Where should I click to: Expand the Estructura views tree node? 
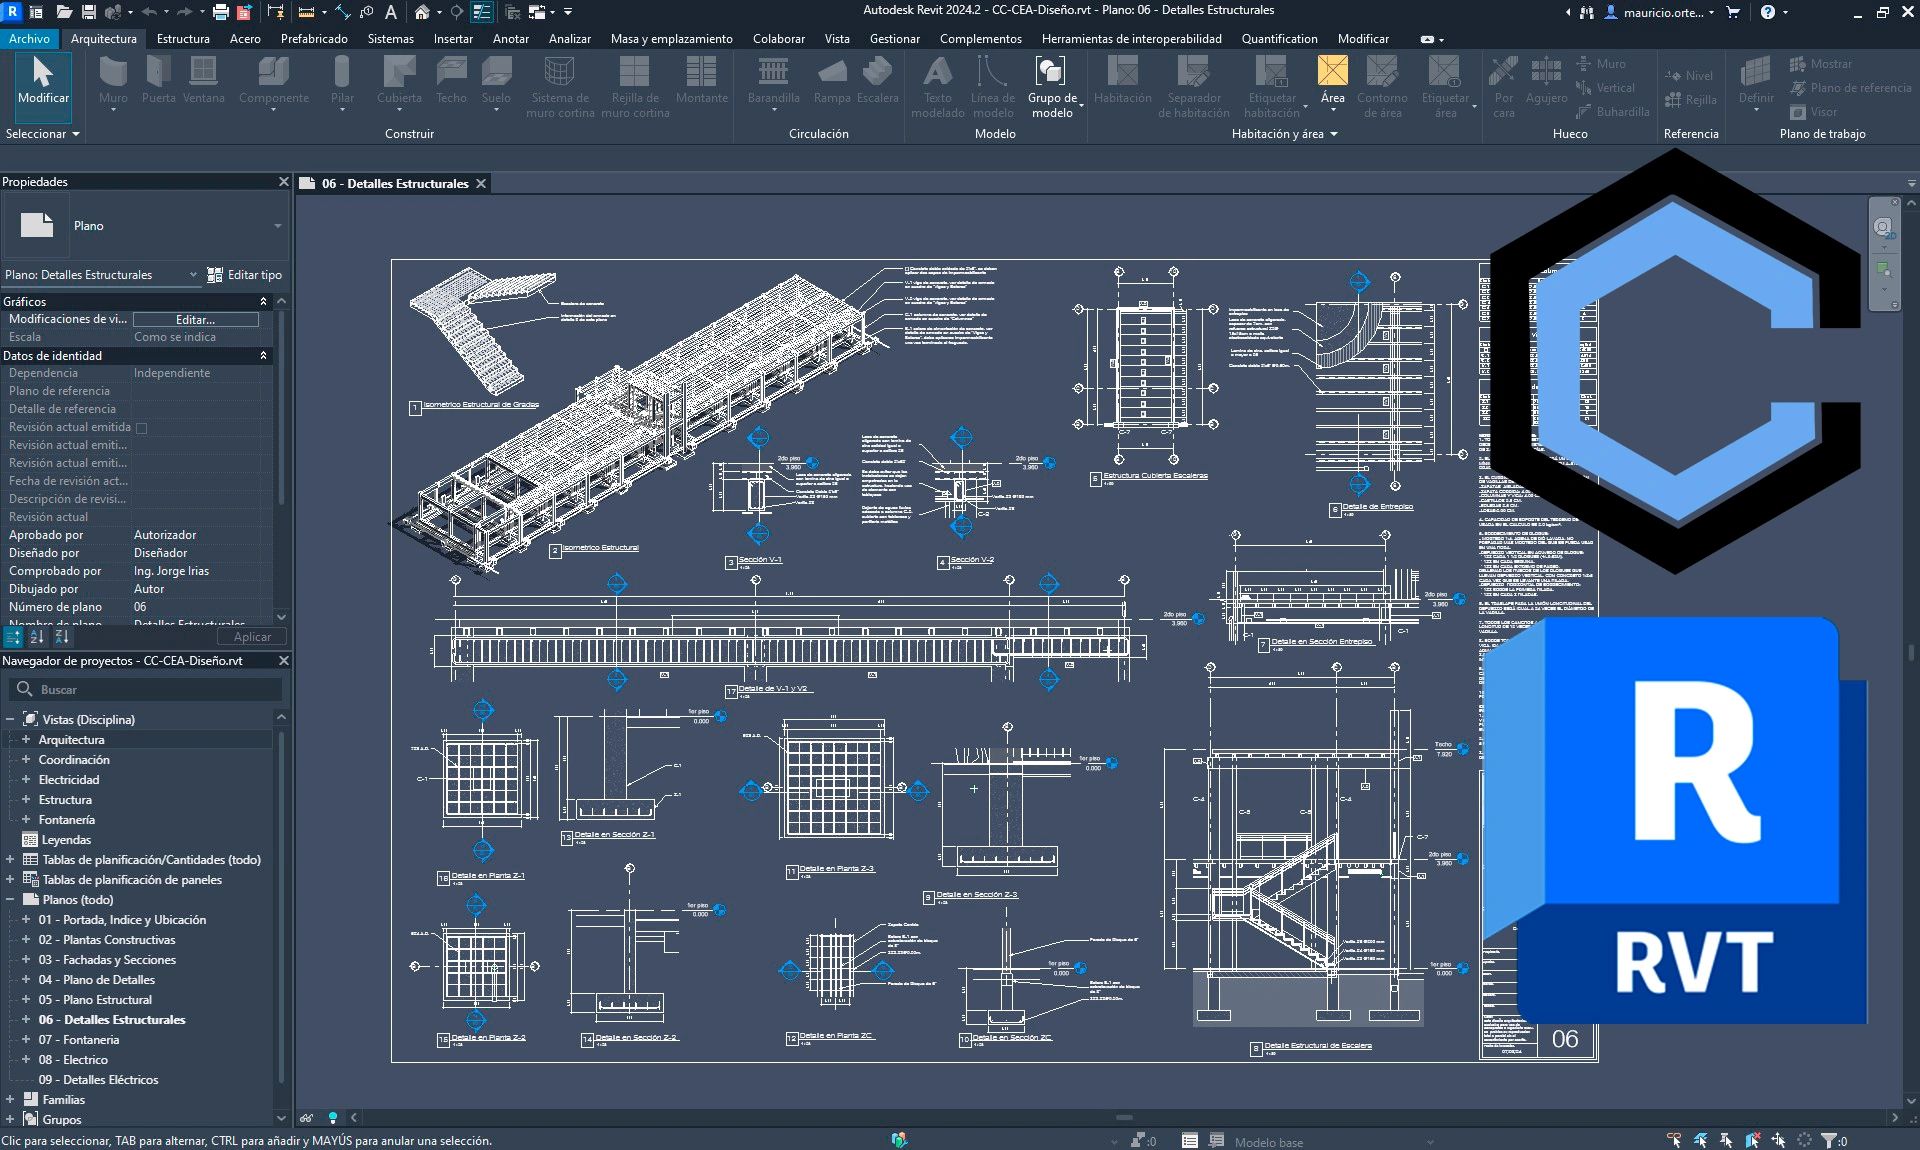click(x=26, y=800)
